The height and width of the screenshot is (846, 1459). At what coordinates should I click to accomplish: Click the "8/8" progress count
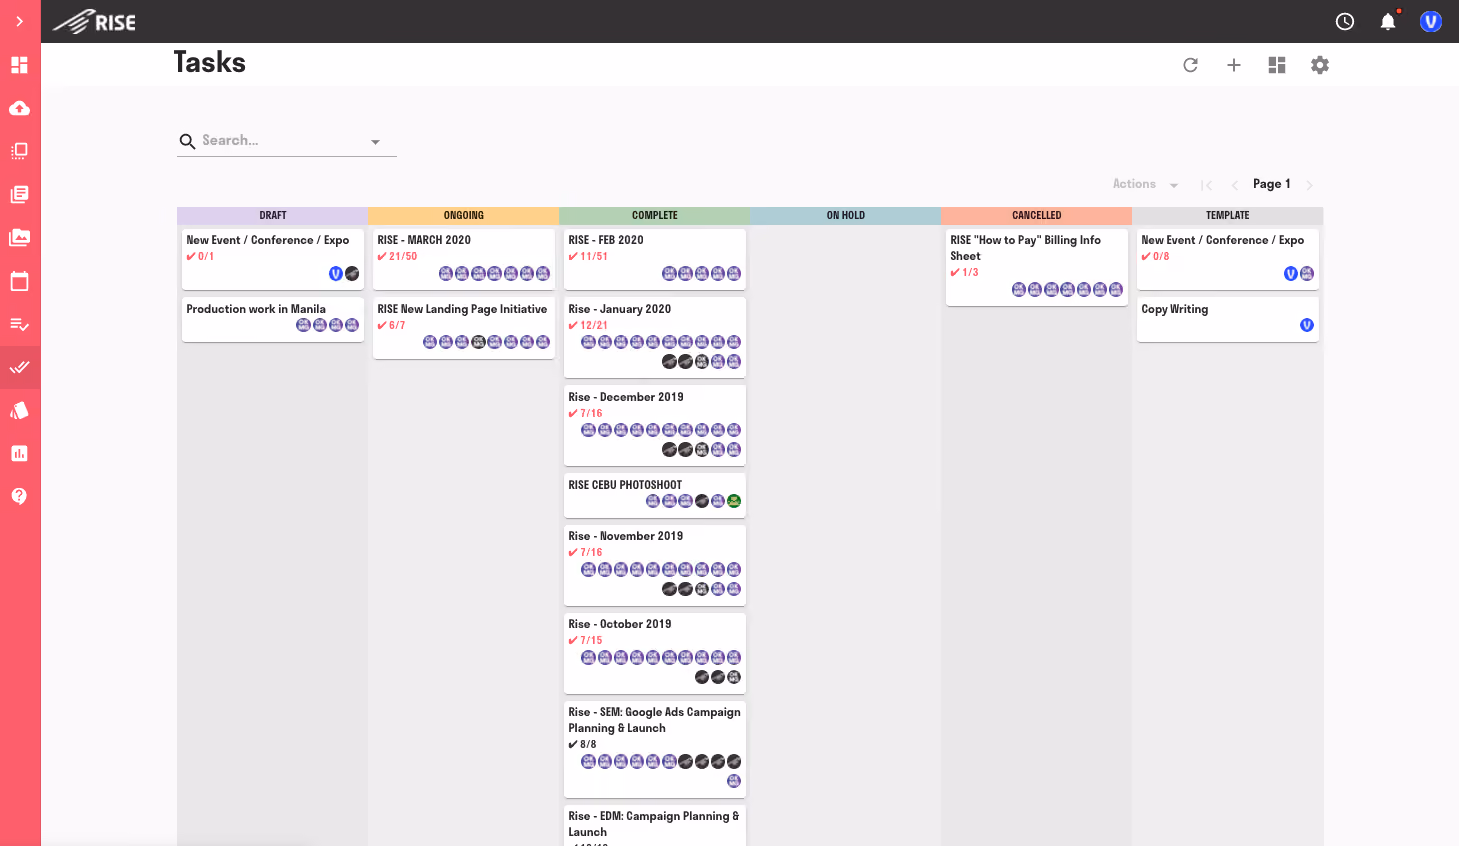coord(588,745)
